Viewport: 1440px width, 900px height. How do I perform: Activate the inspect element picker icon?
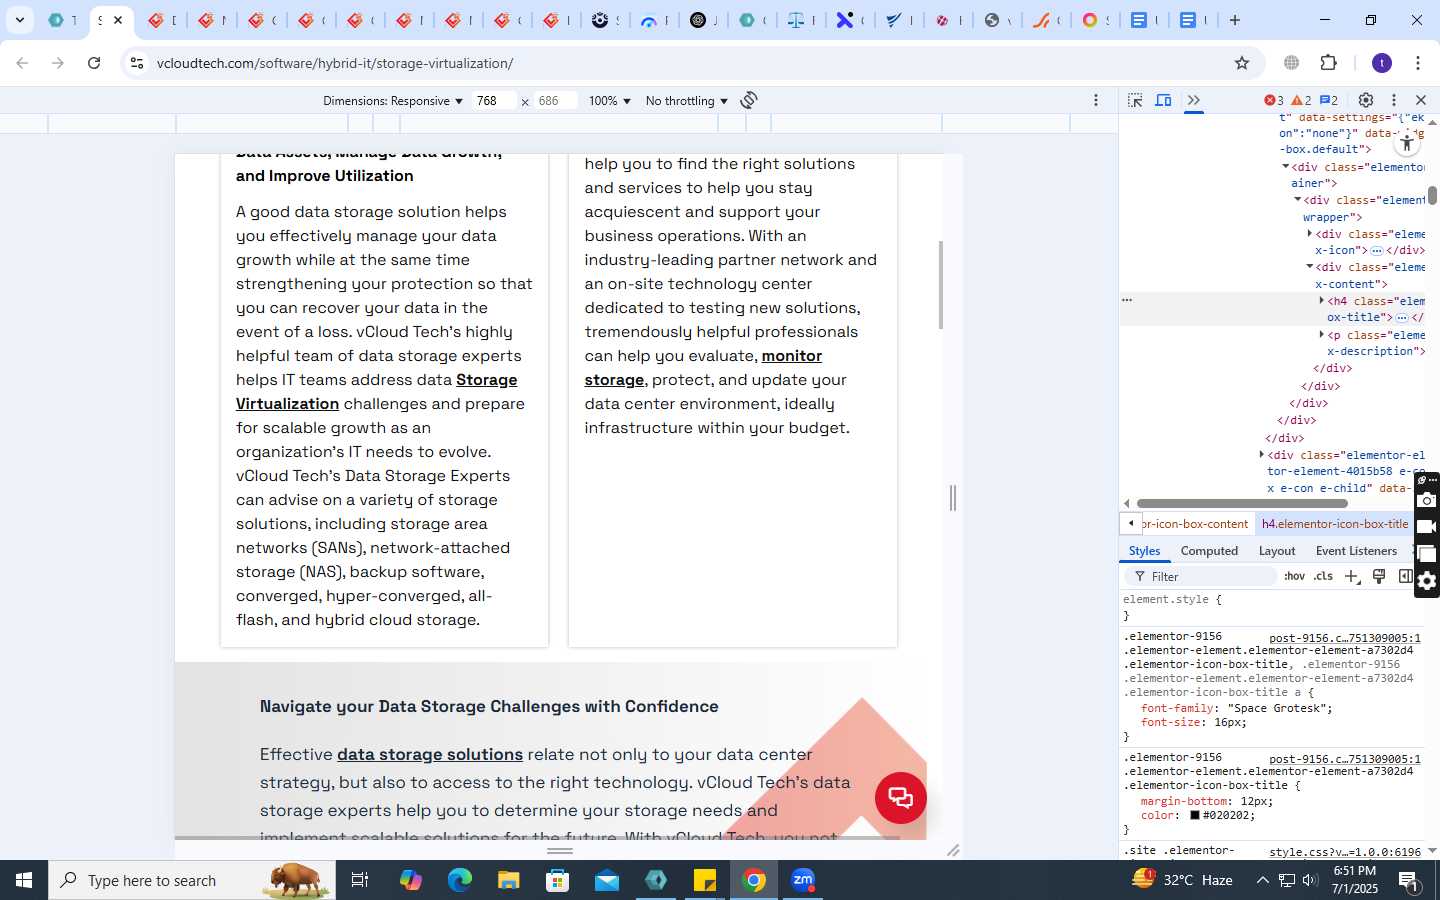click(x=1135, y=100)
